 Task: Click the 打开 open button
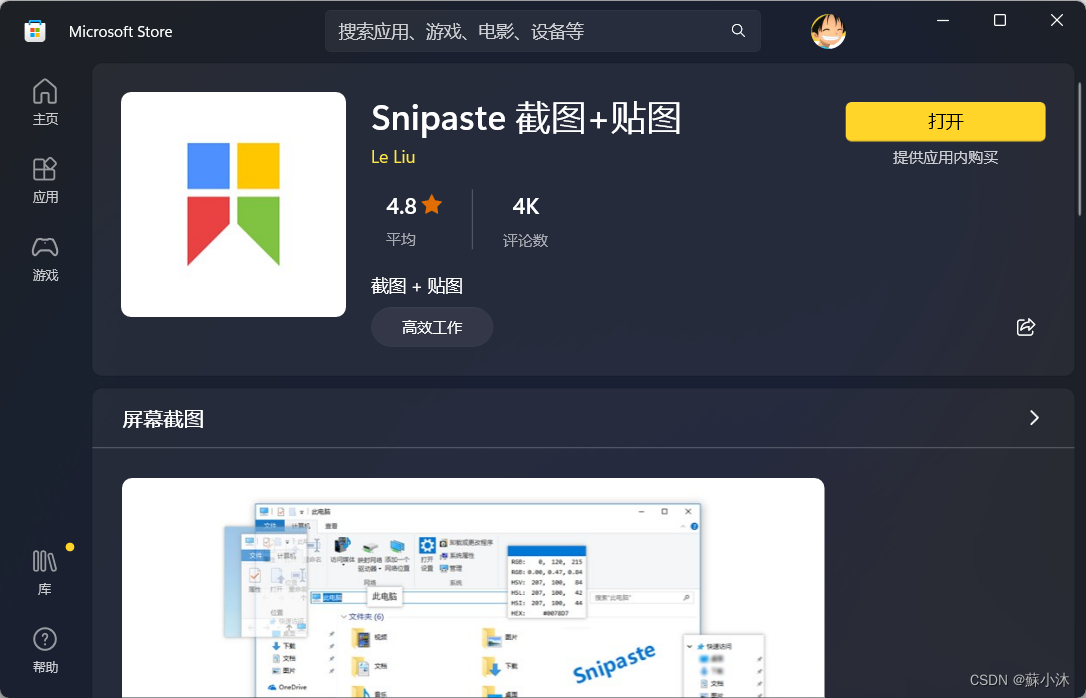click(x=945, y=122)
